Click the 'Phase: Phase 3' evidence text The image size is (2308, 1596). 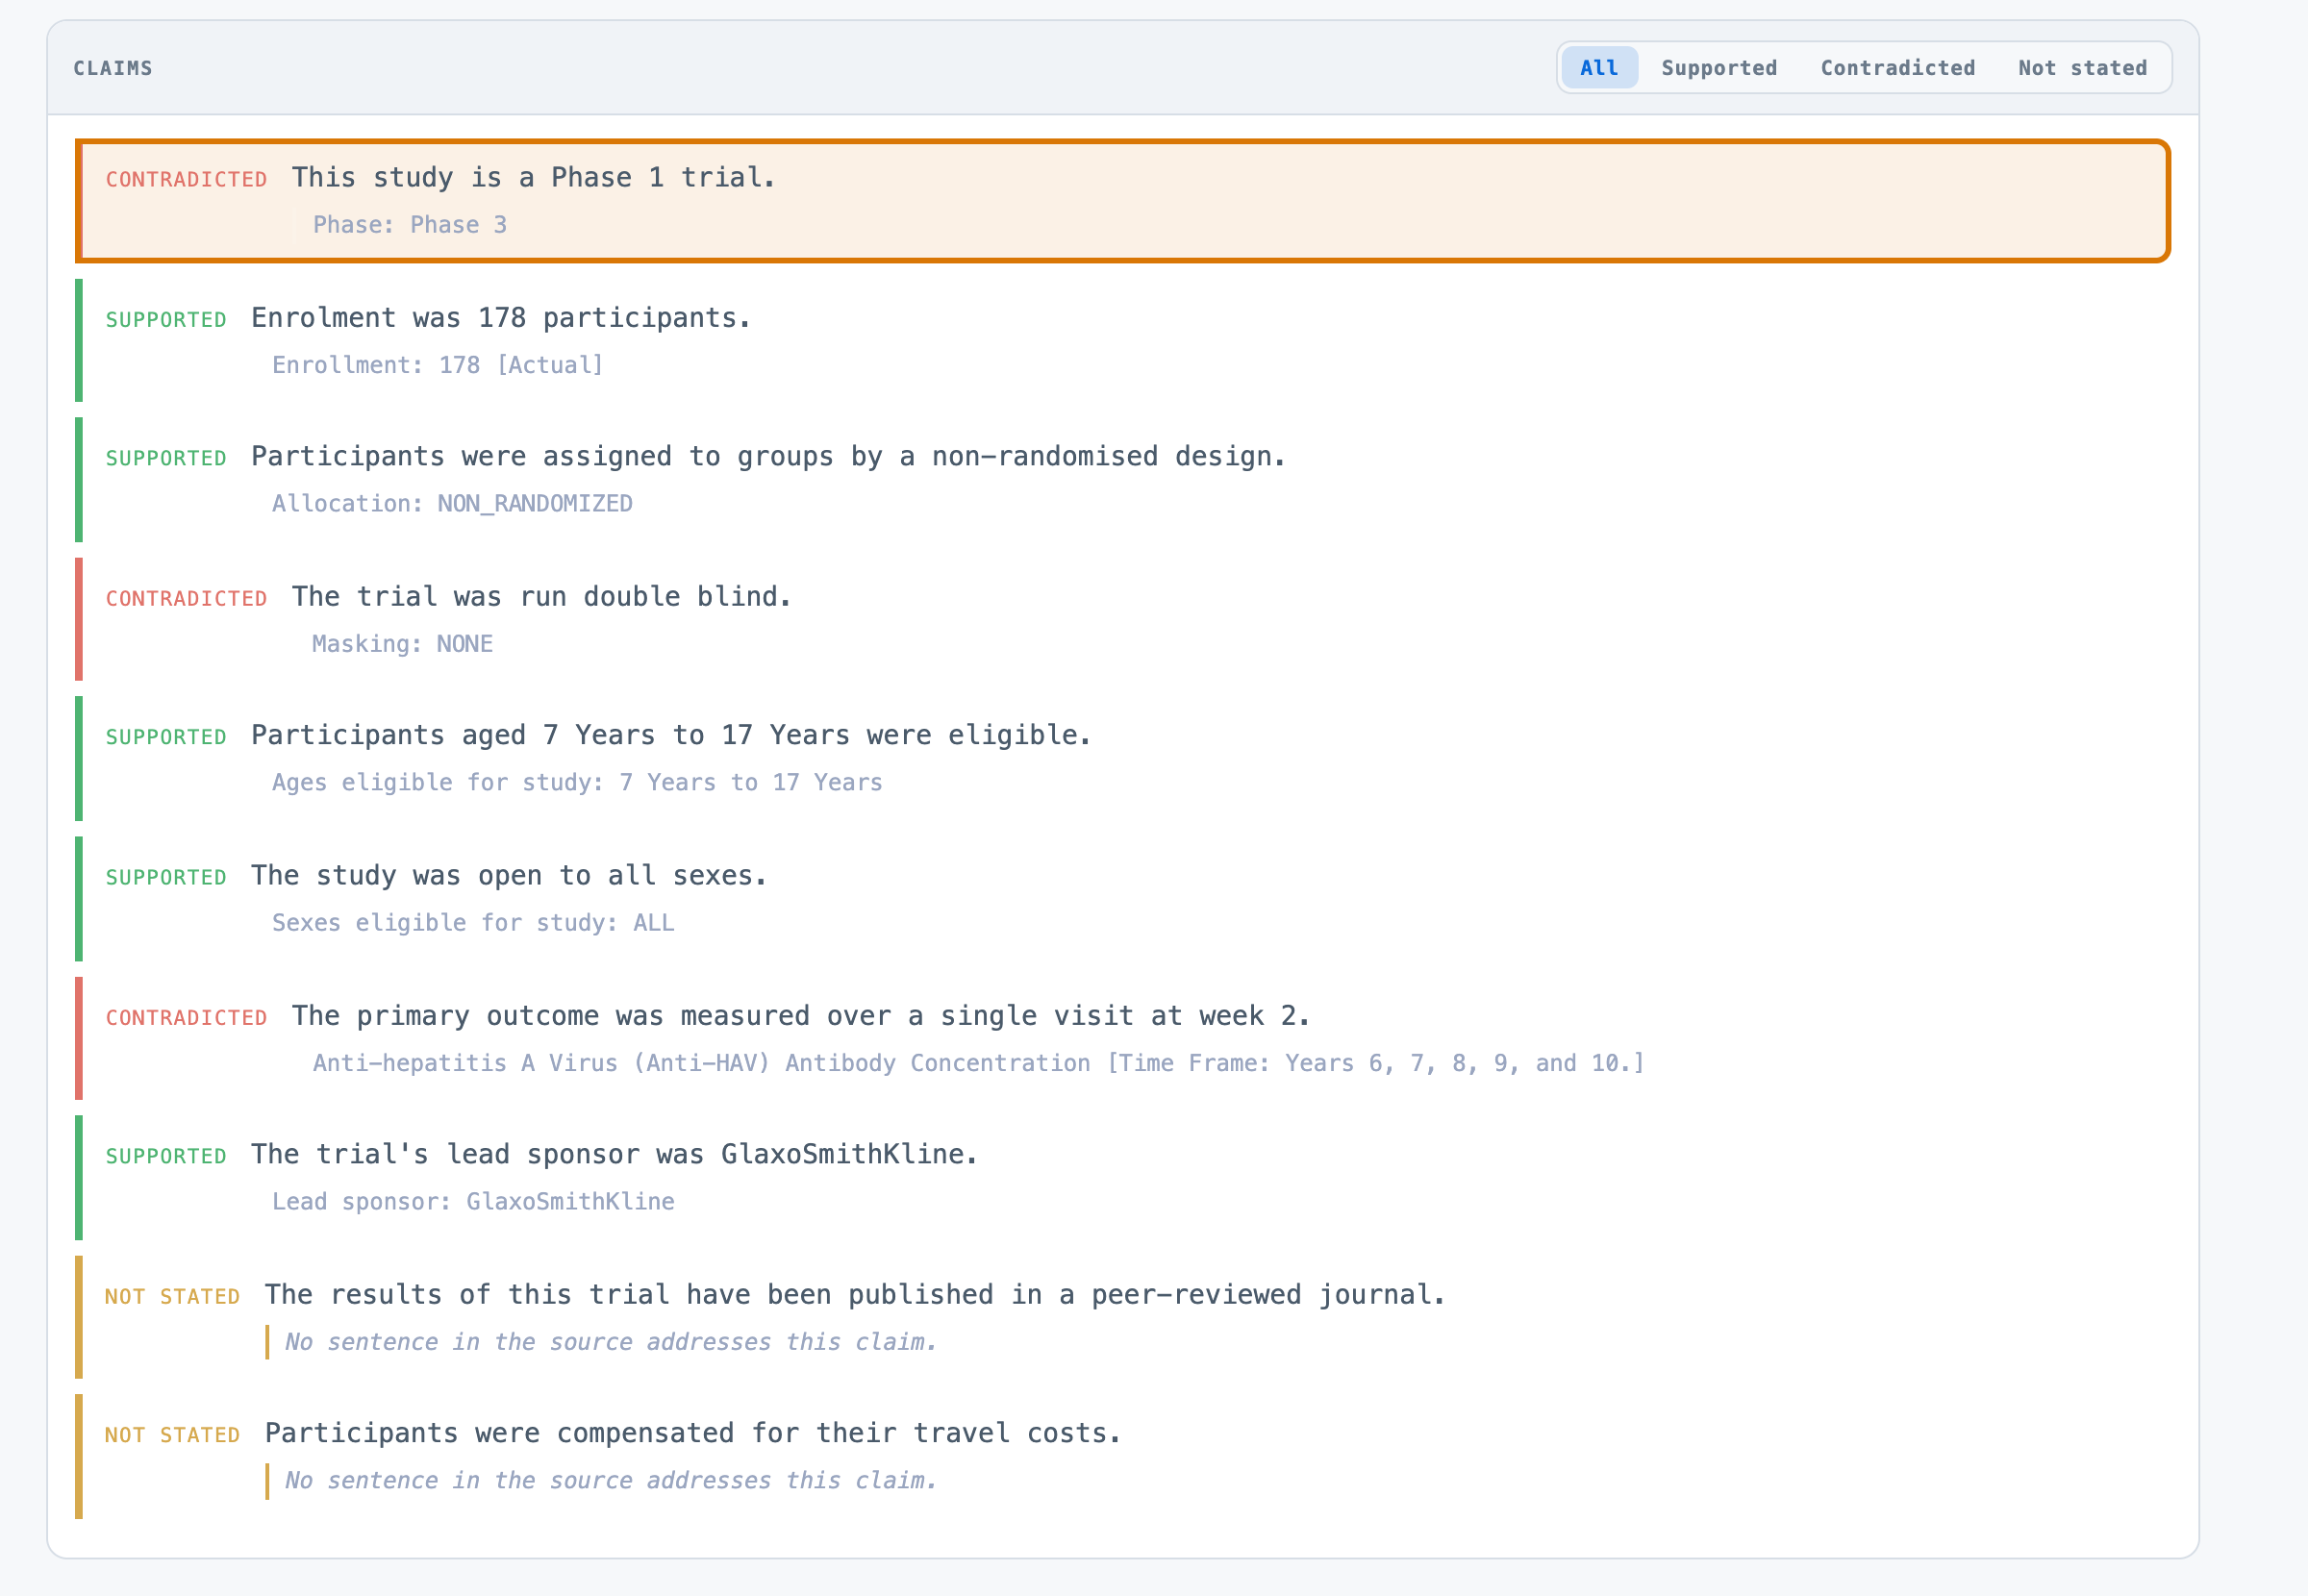pos(410,225)
